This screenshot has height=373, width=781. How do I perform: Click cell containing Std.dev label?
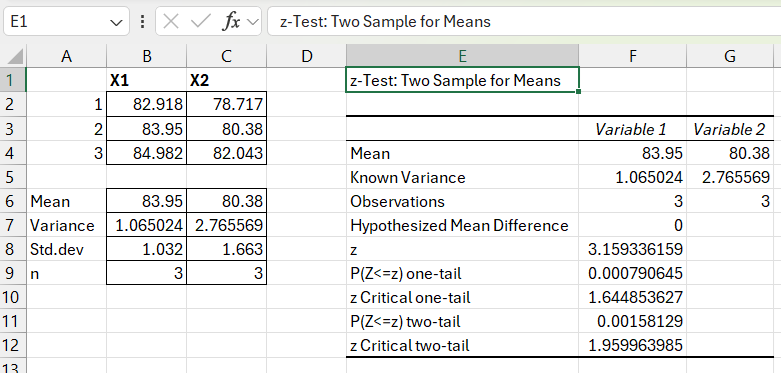pos(66,249)
